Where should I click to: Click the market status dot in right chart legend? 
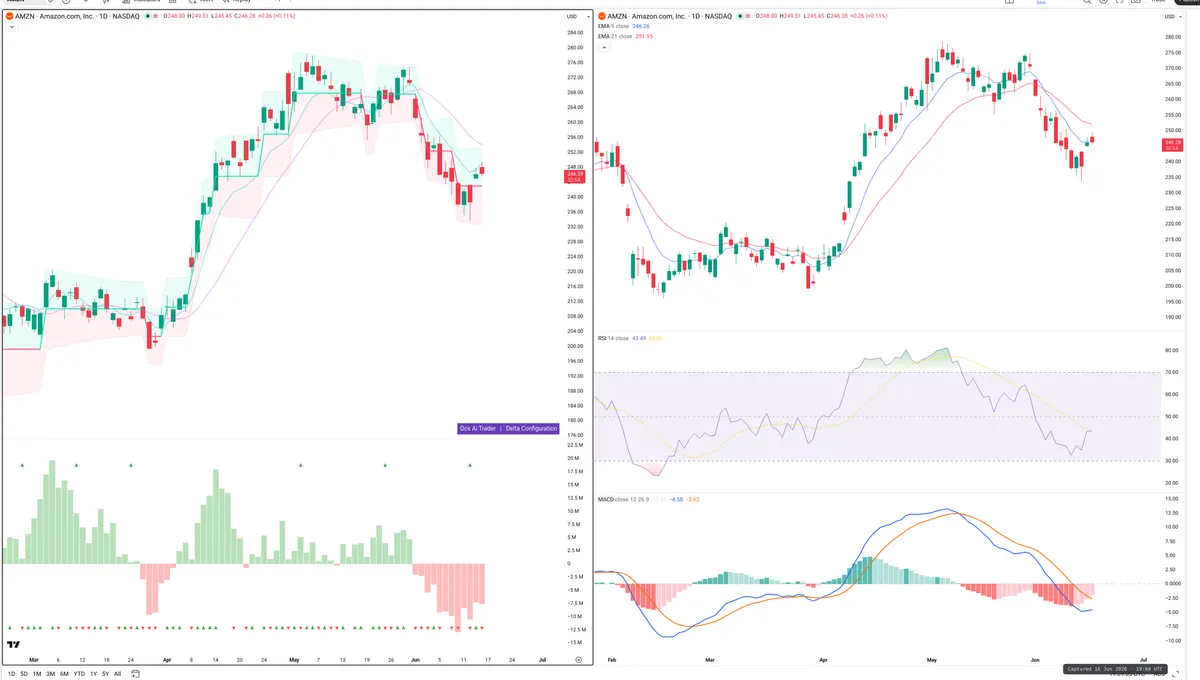pos(740,16)
